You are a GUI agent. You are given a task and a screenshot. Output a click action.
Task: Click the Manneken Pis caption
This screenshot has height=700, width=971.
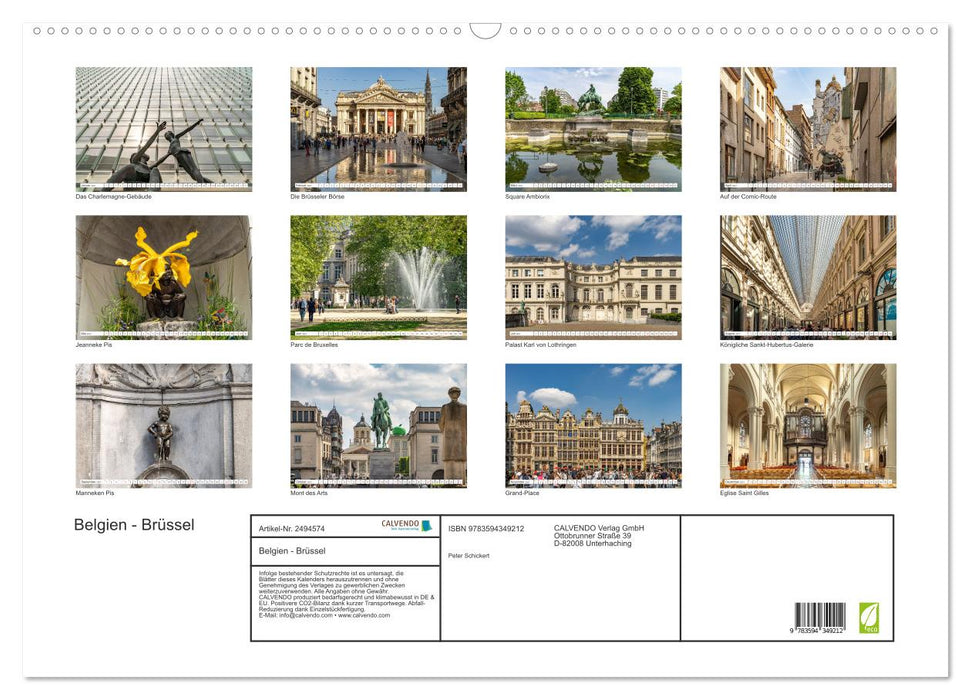point(95,493)
